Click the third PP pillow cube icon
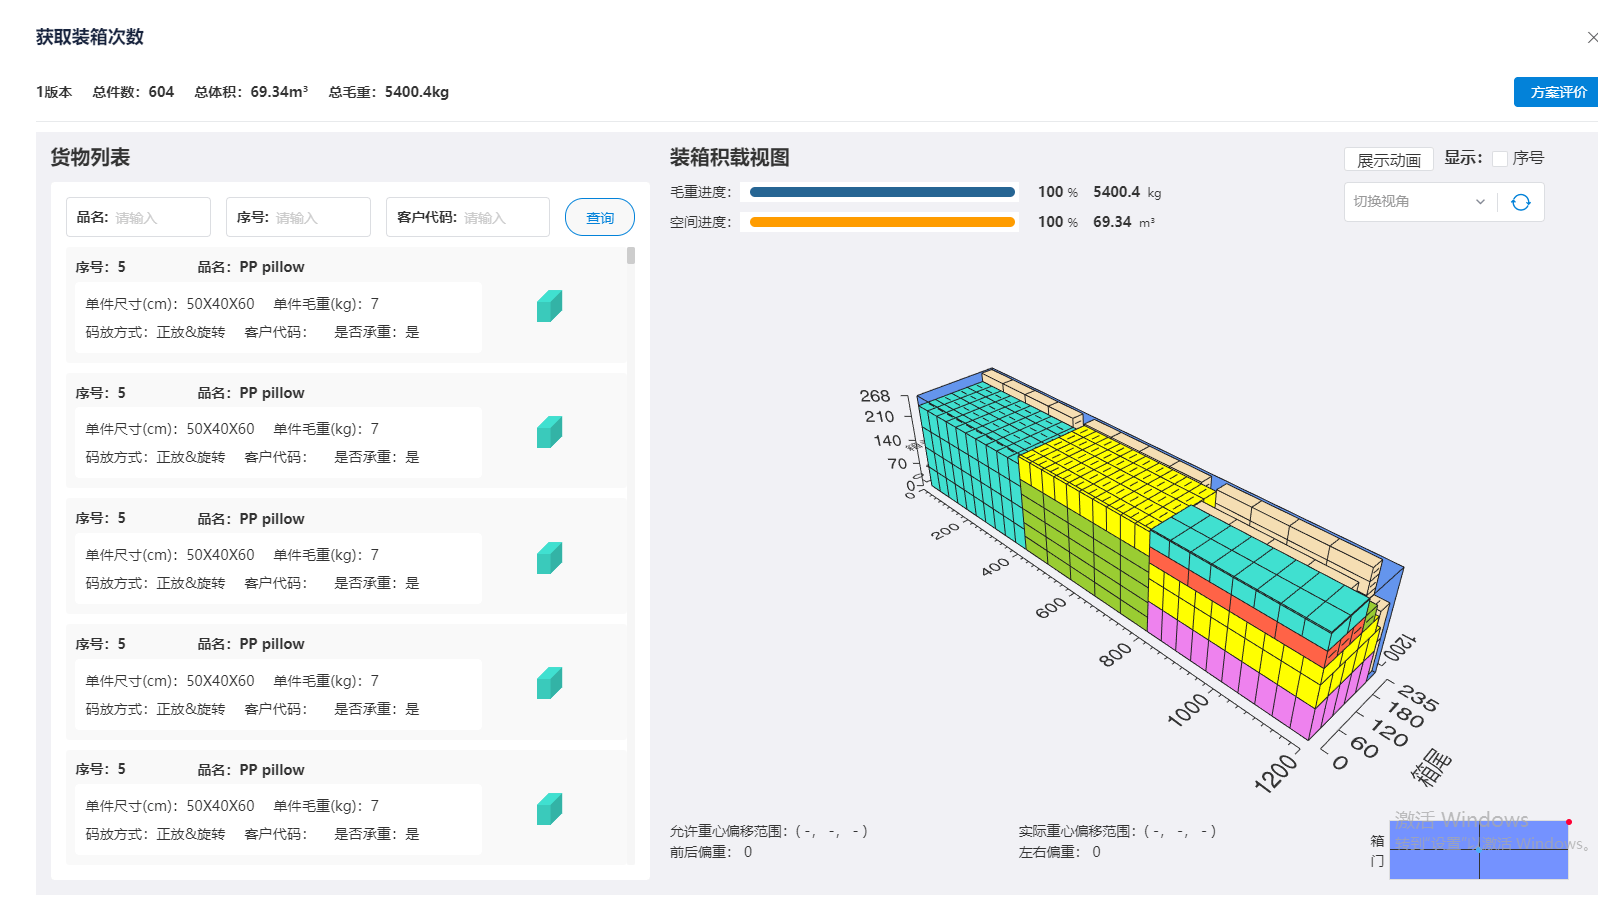Image resolution: width=1598 pixels, height=899 pixels. pyautogui.click(x=549, y=558)
